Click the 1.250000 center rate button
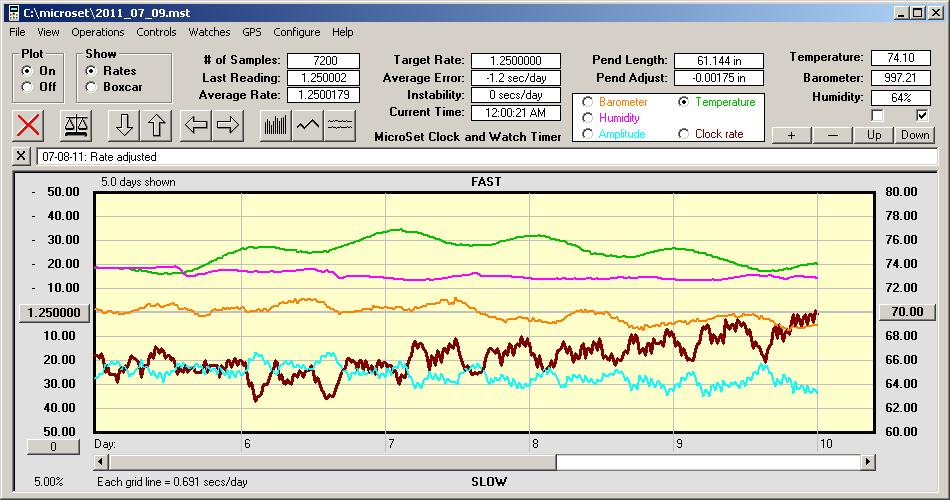The image size is (950, 500). click(x=54, y=312)
